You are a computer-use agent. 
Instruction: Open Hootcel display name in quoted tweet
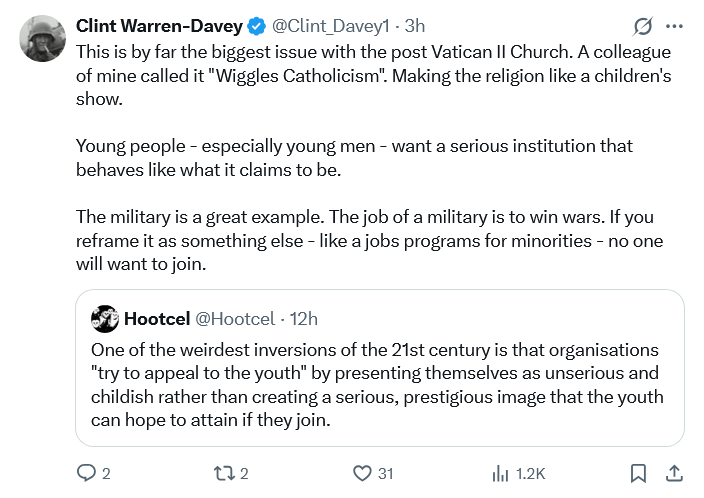[x=156, y=319]
